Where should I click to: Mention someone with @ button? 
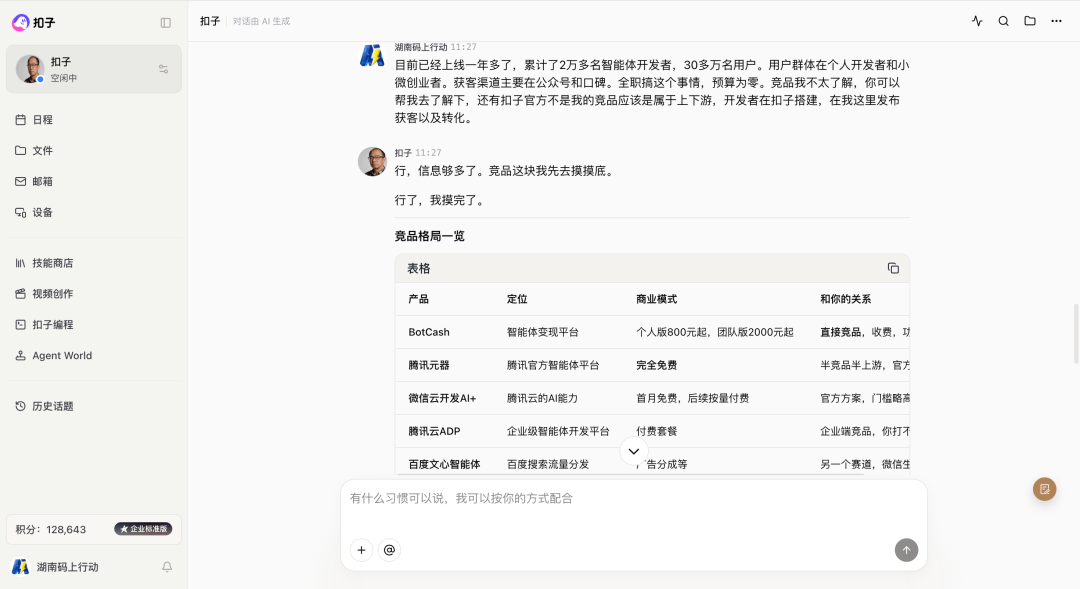click(x=389, y=550)
